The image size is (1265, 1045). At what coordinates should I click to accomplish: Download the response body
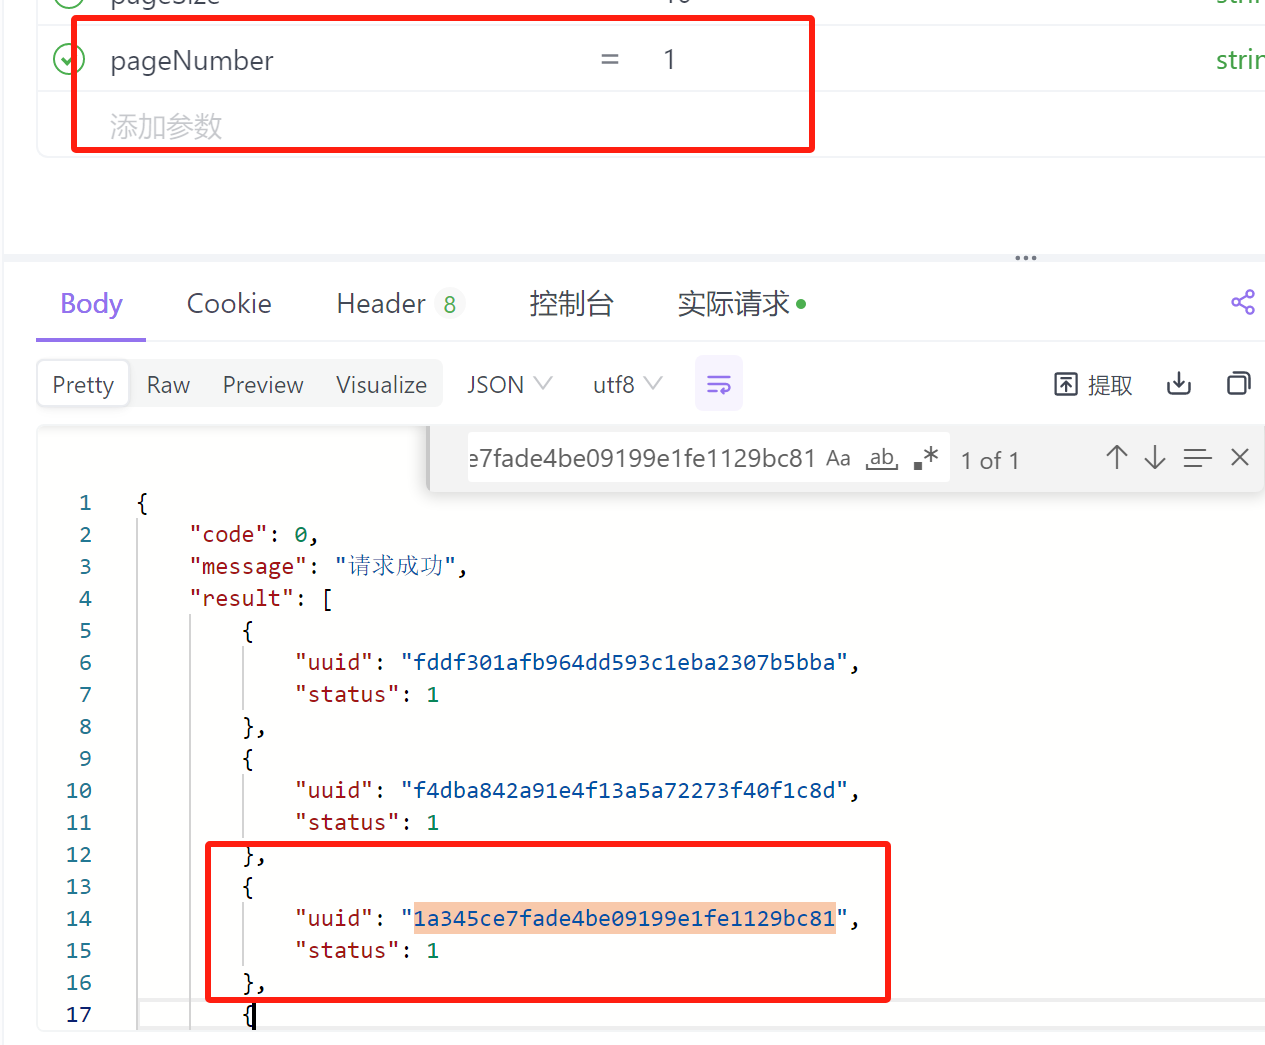coord(1179,384)
